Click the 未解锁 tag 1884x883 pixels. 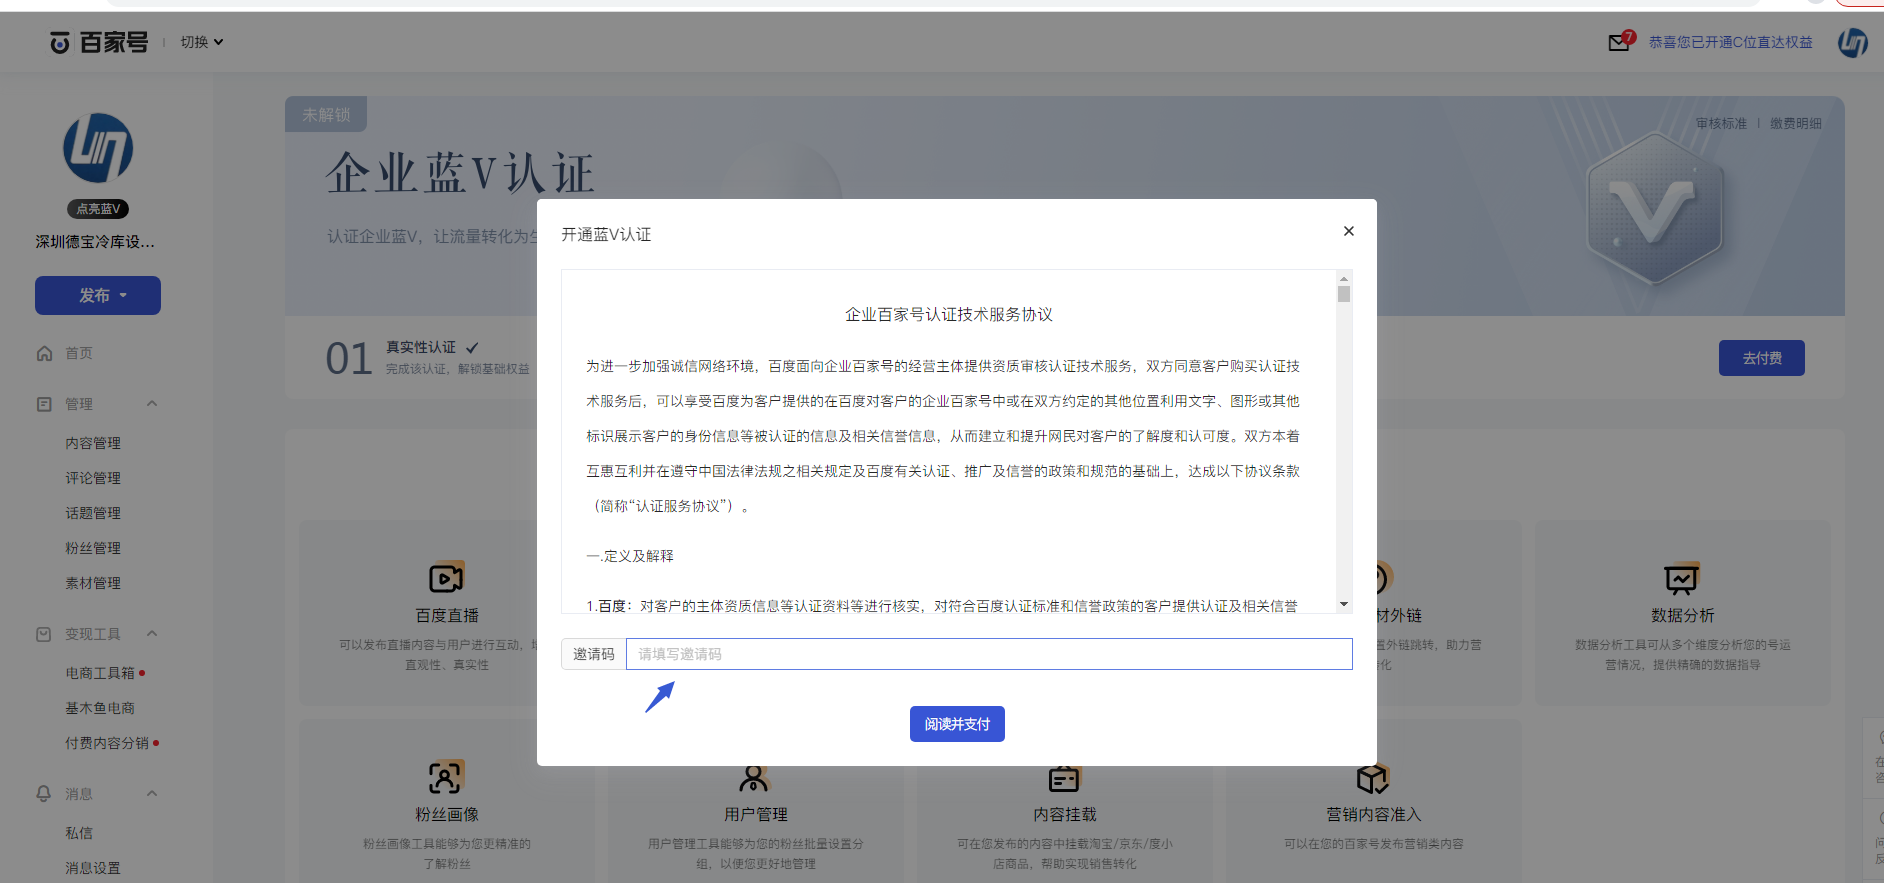pyautogui.click(x=326, y=115)
